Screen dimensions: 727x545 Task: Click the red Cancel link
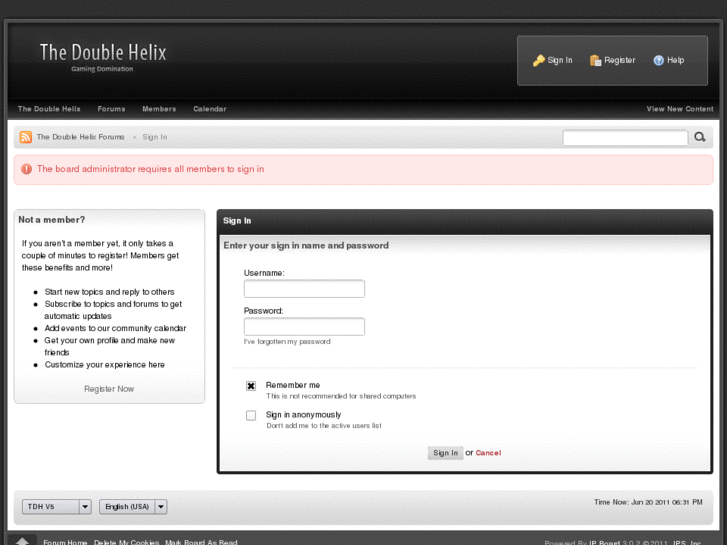pyautogui.click(x=488, y=453)
